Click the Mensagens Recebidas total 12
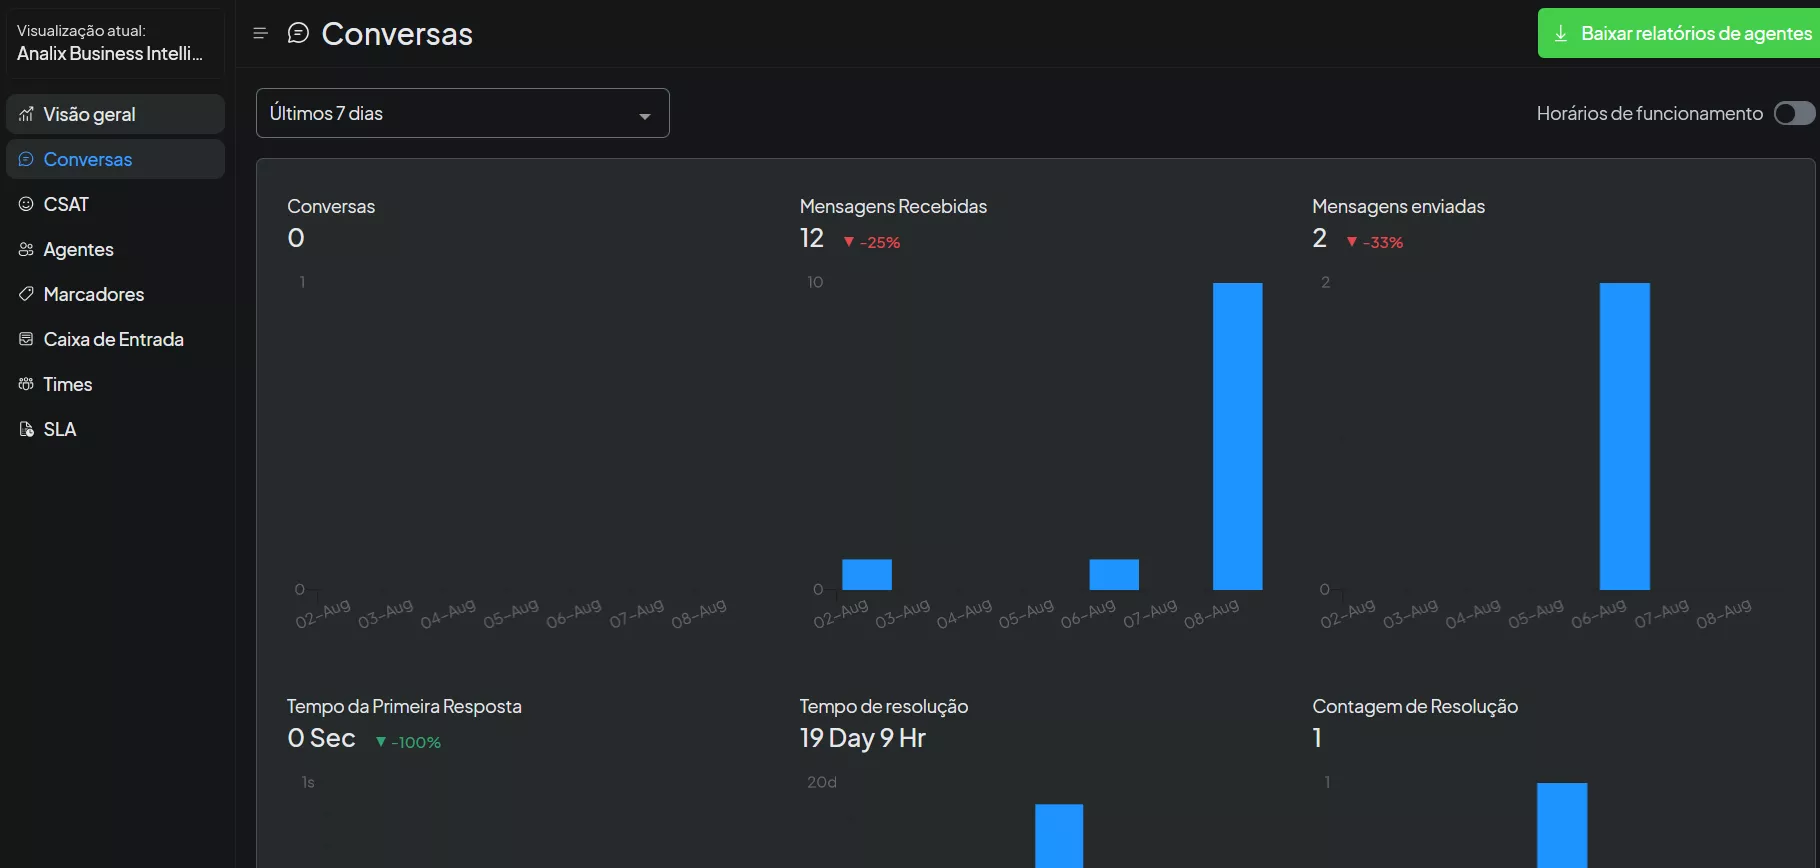The height and width of the screenshot is (868, 1820). click(812, 238)
